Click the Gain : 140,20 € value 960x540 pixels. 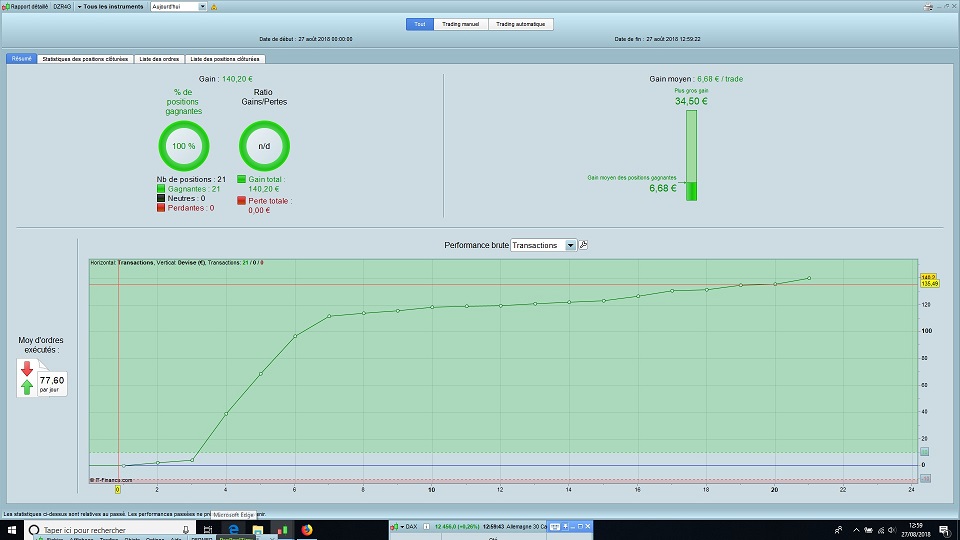(225, 79)
